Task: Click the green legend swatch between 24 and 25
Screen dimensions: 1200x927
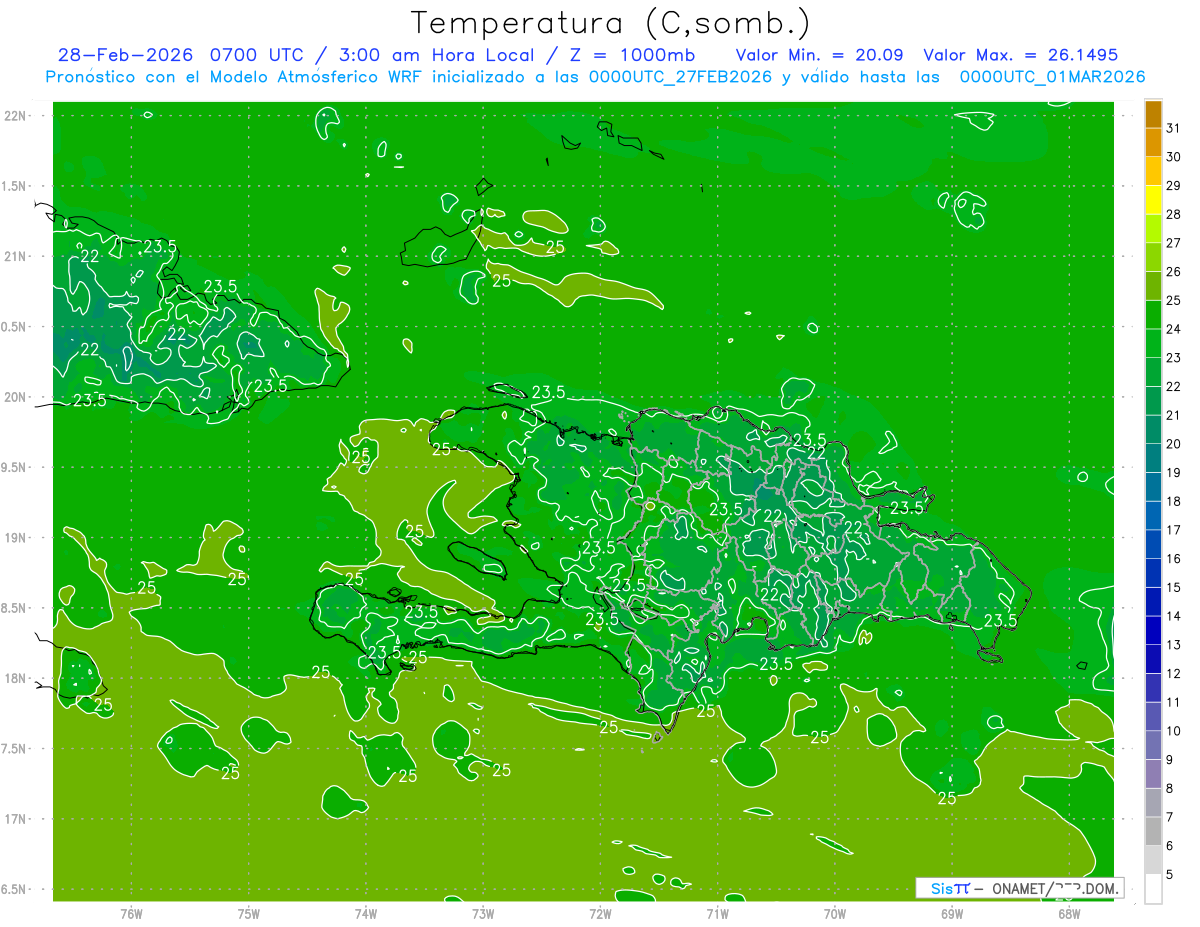Action: (1153, 315)
